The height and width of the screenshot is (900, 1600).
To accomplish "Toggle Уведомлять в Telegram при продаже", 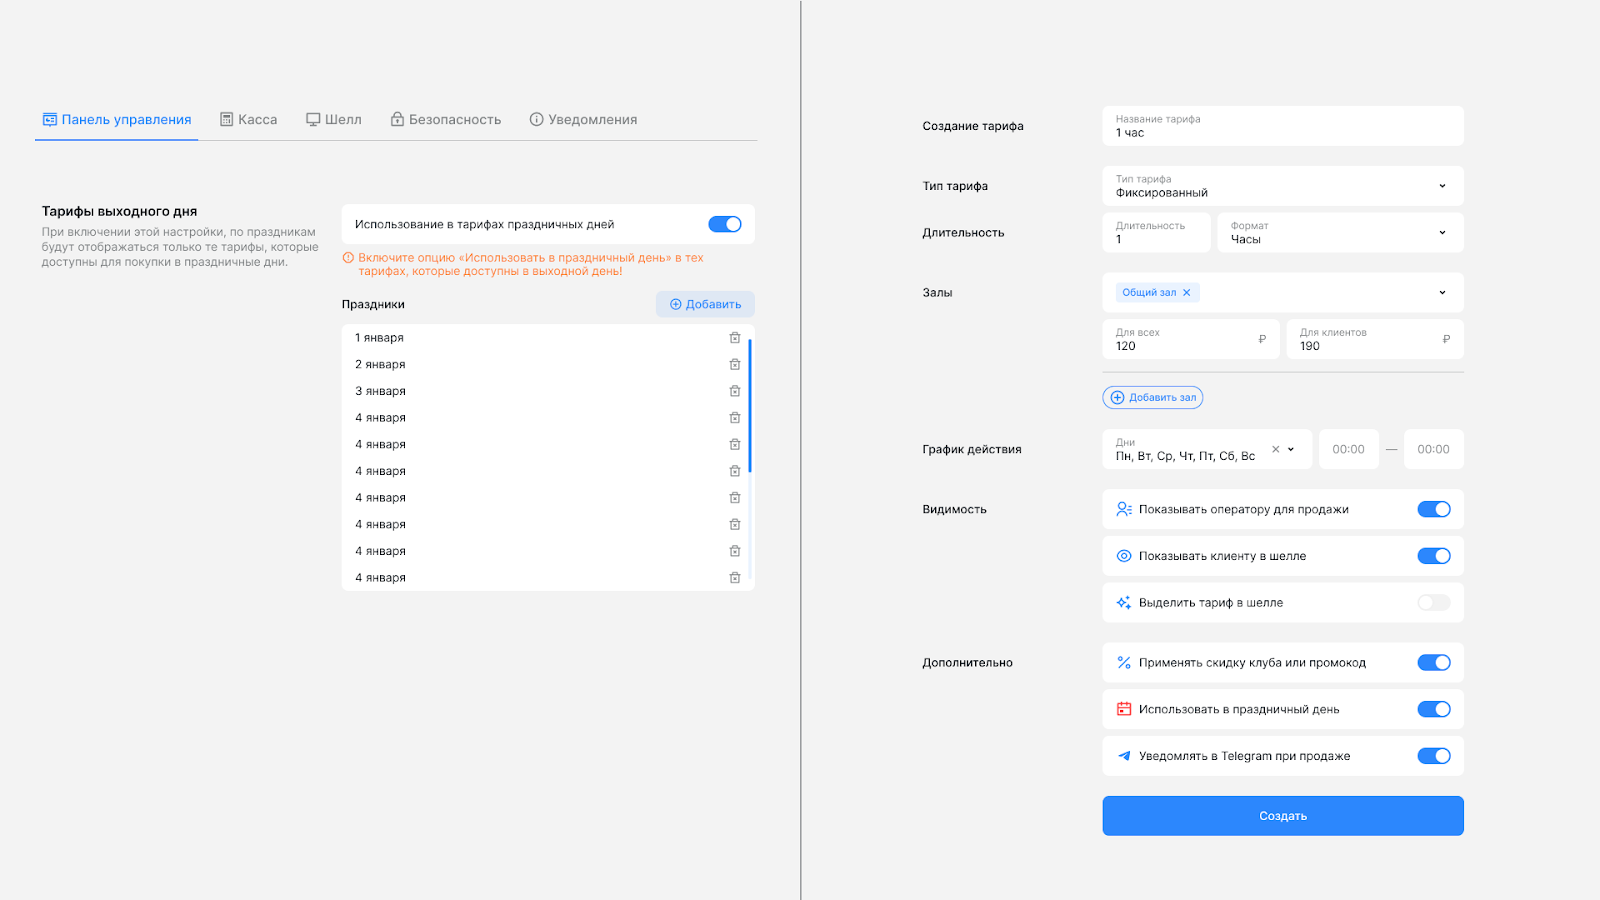I will [1434, 756].
